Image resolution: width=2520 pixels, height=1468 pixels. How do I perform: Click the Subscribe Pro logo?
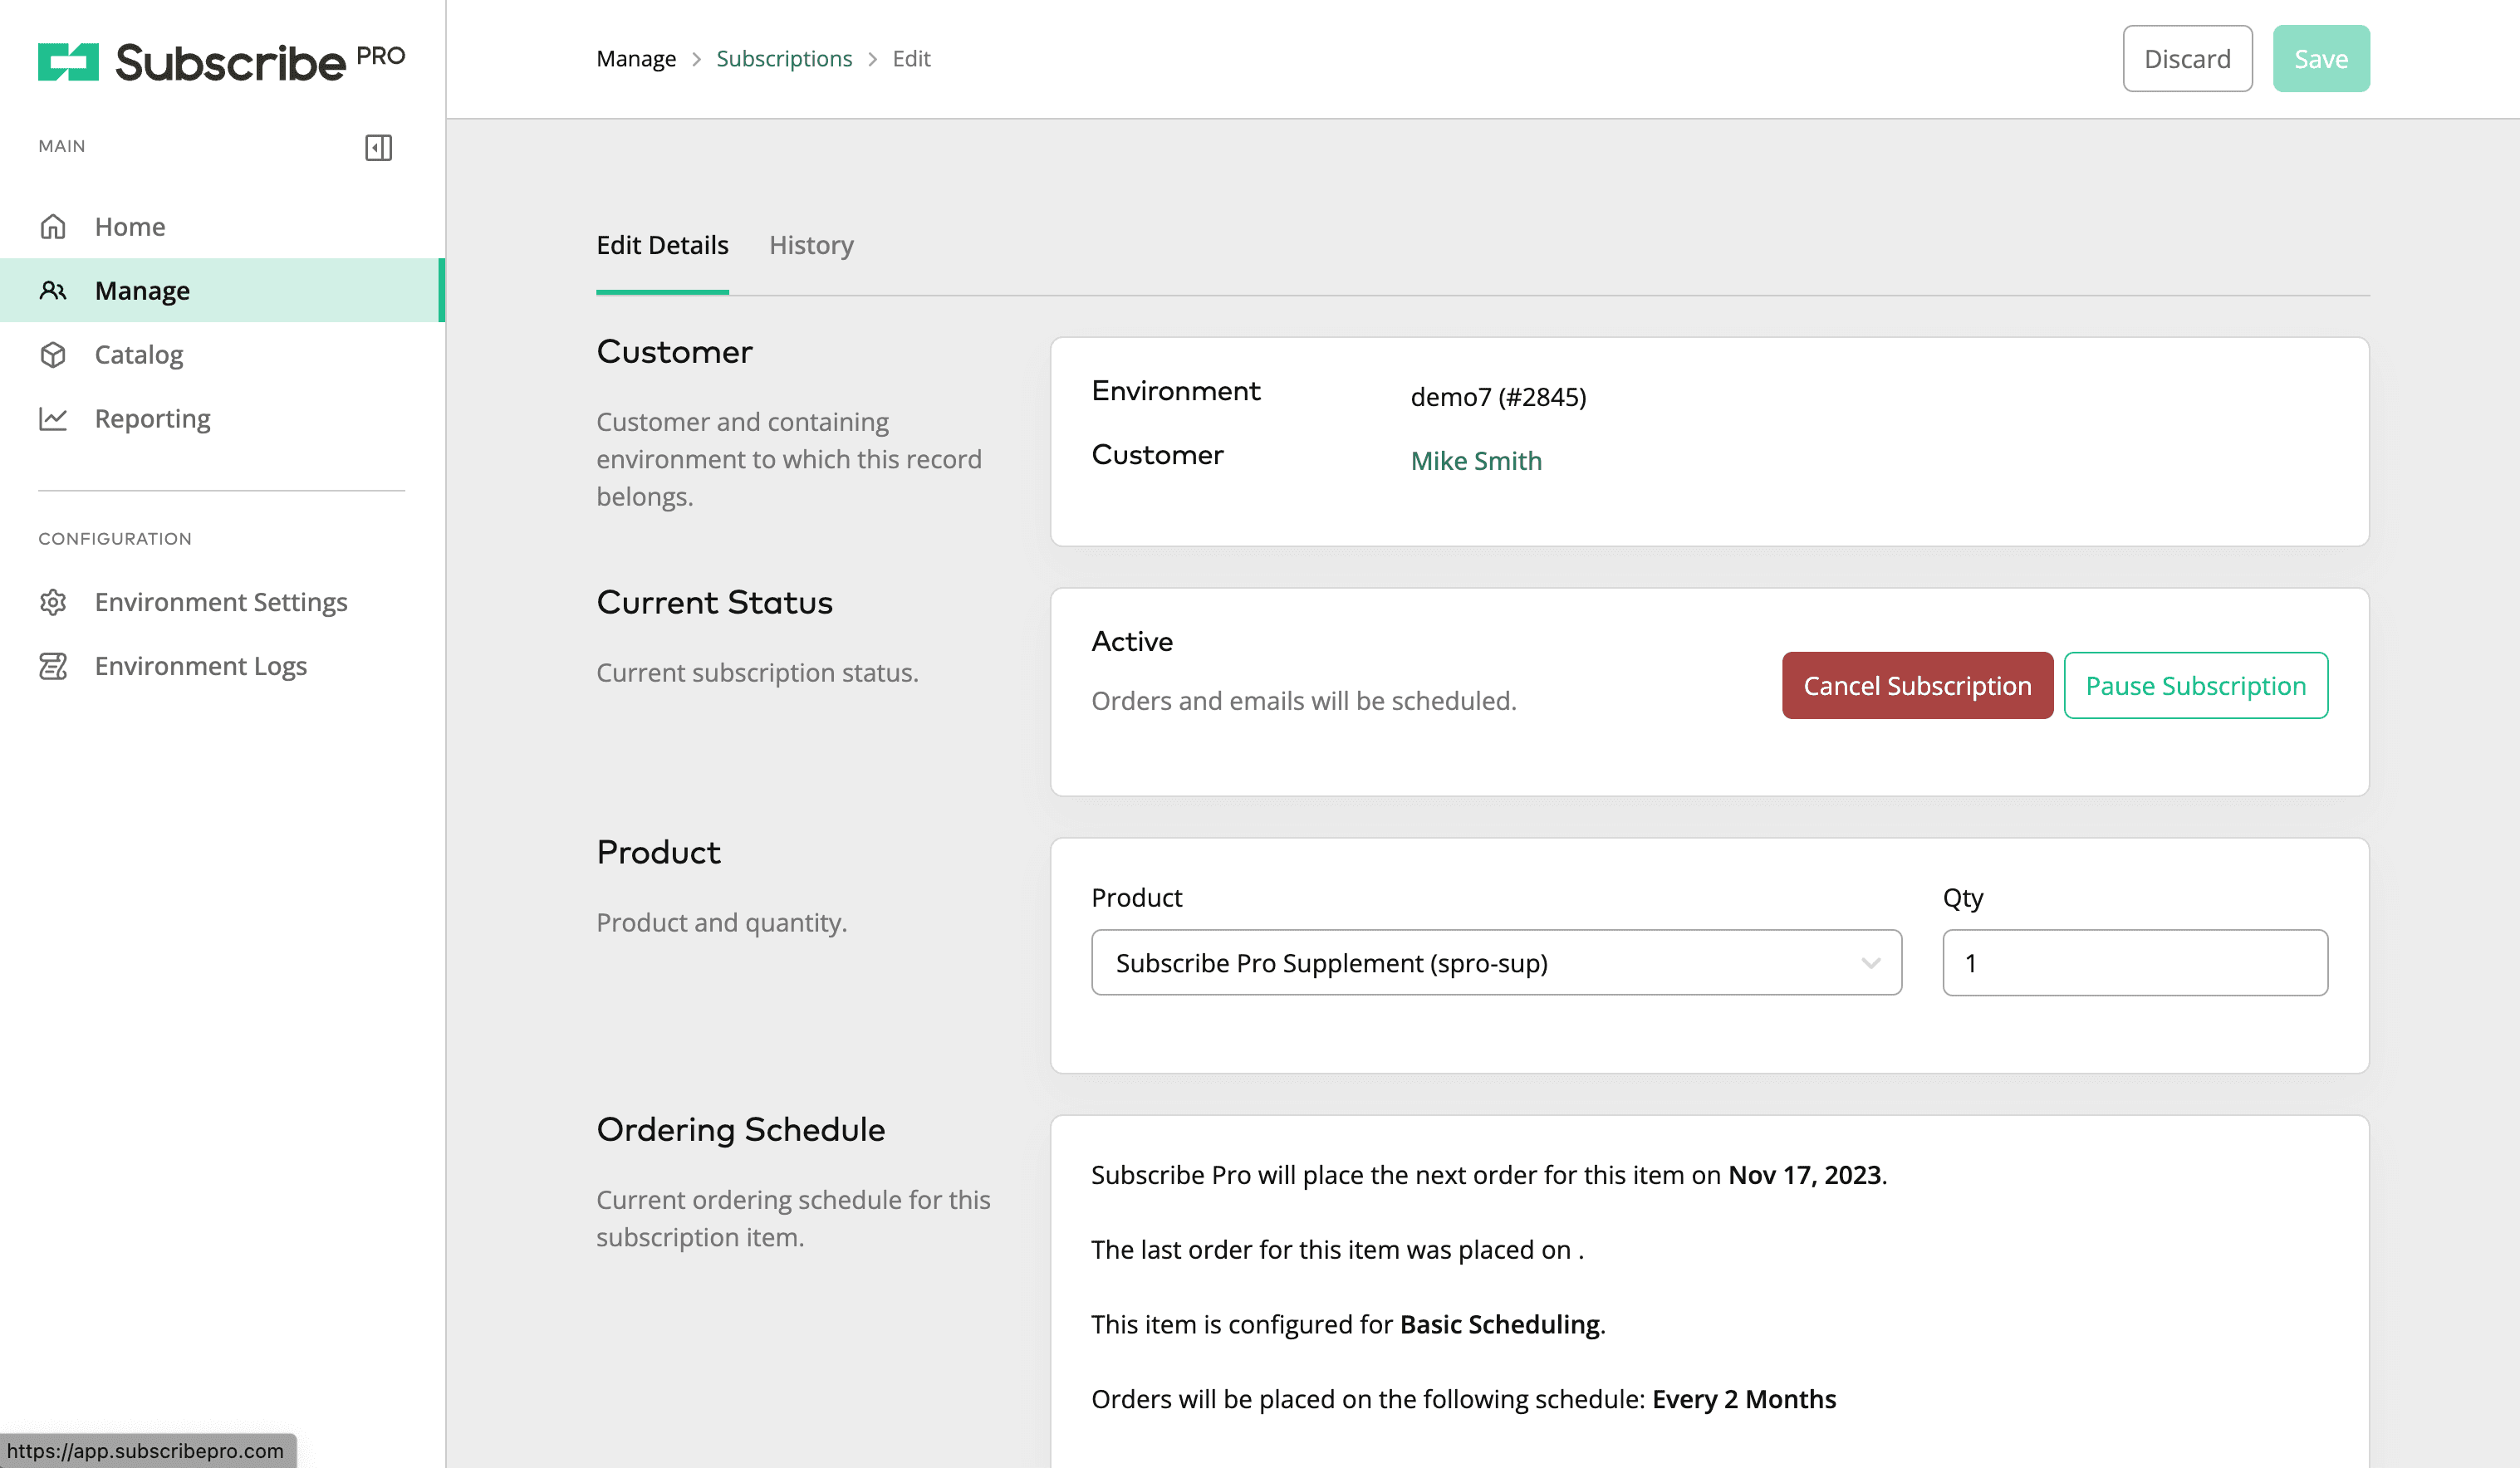pos(221,62)
